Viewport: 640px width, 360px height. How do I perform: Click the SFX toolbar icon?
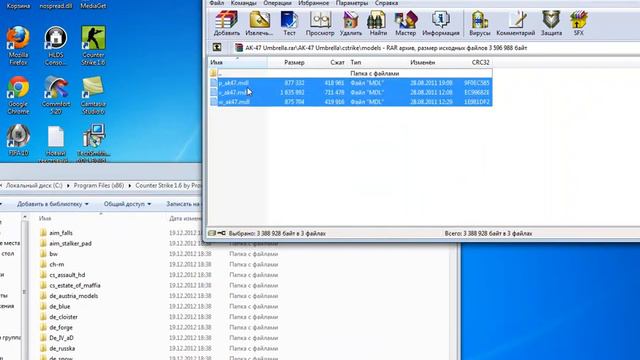578,23
